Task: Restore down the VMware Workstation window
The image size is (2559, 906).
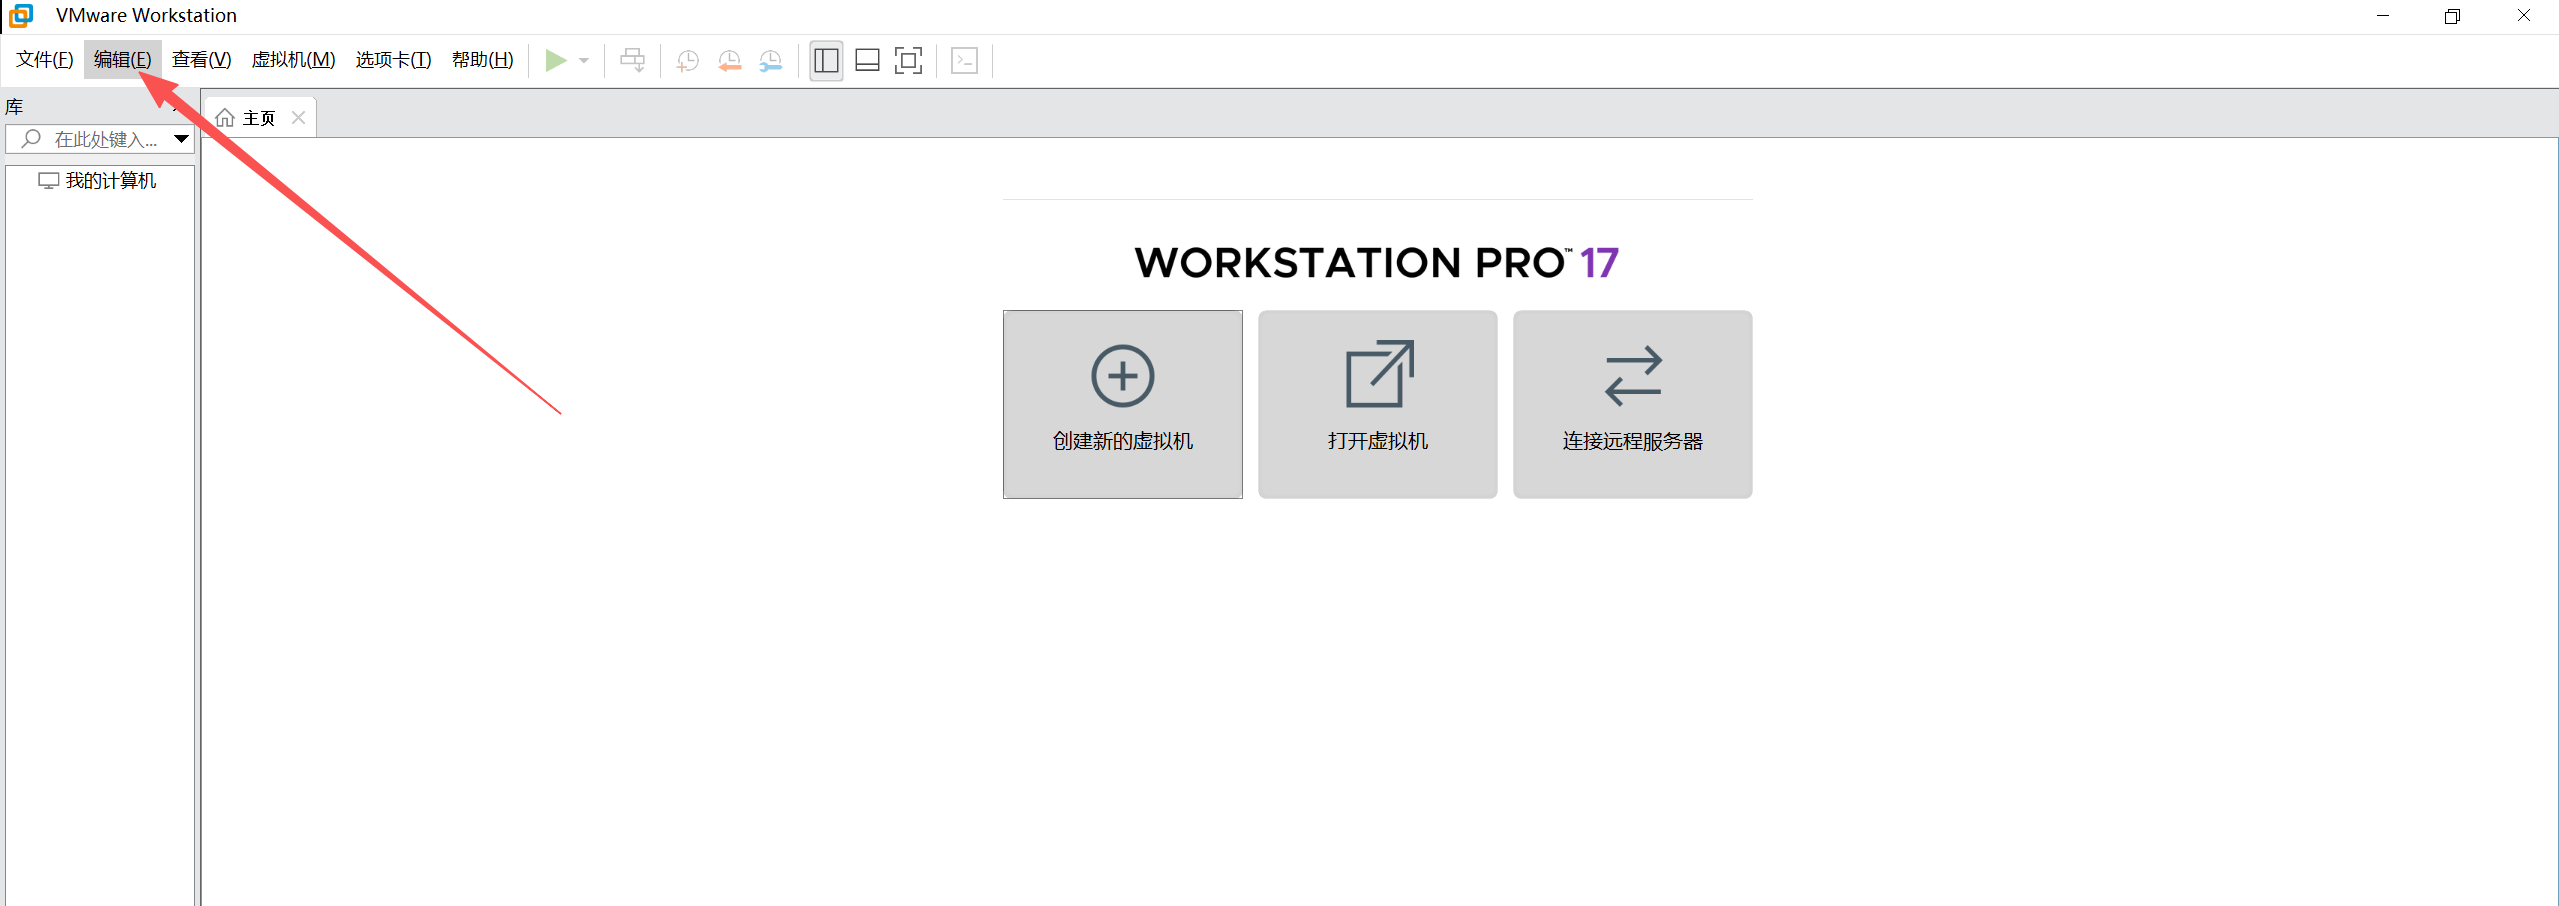Action: 2452,16
